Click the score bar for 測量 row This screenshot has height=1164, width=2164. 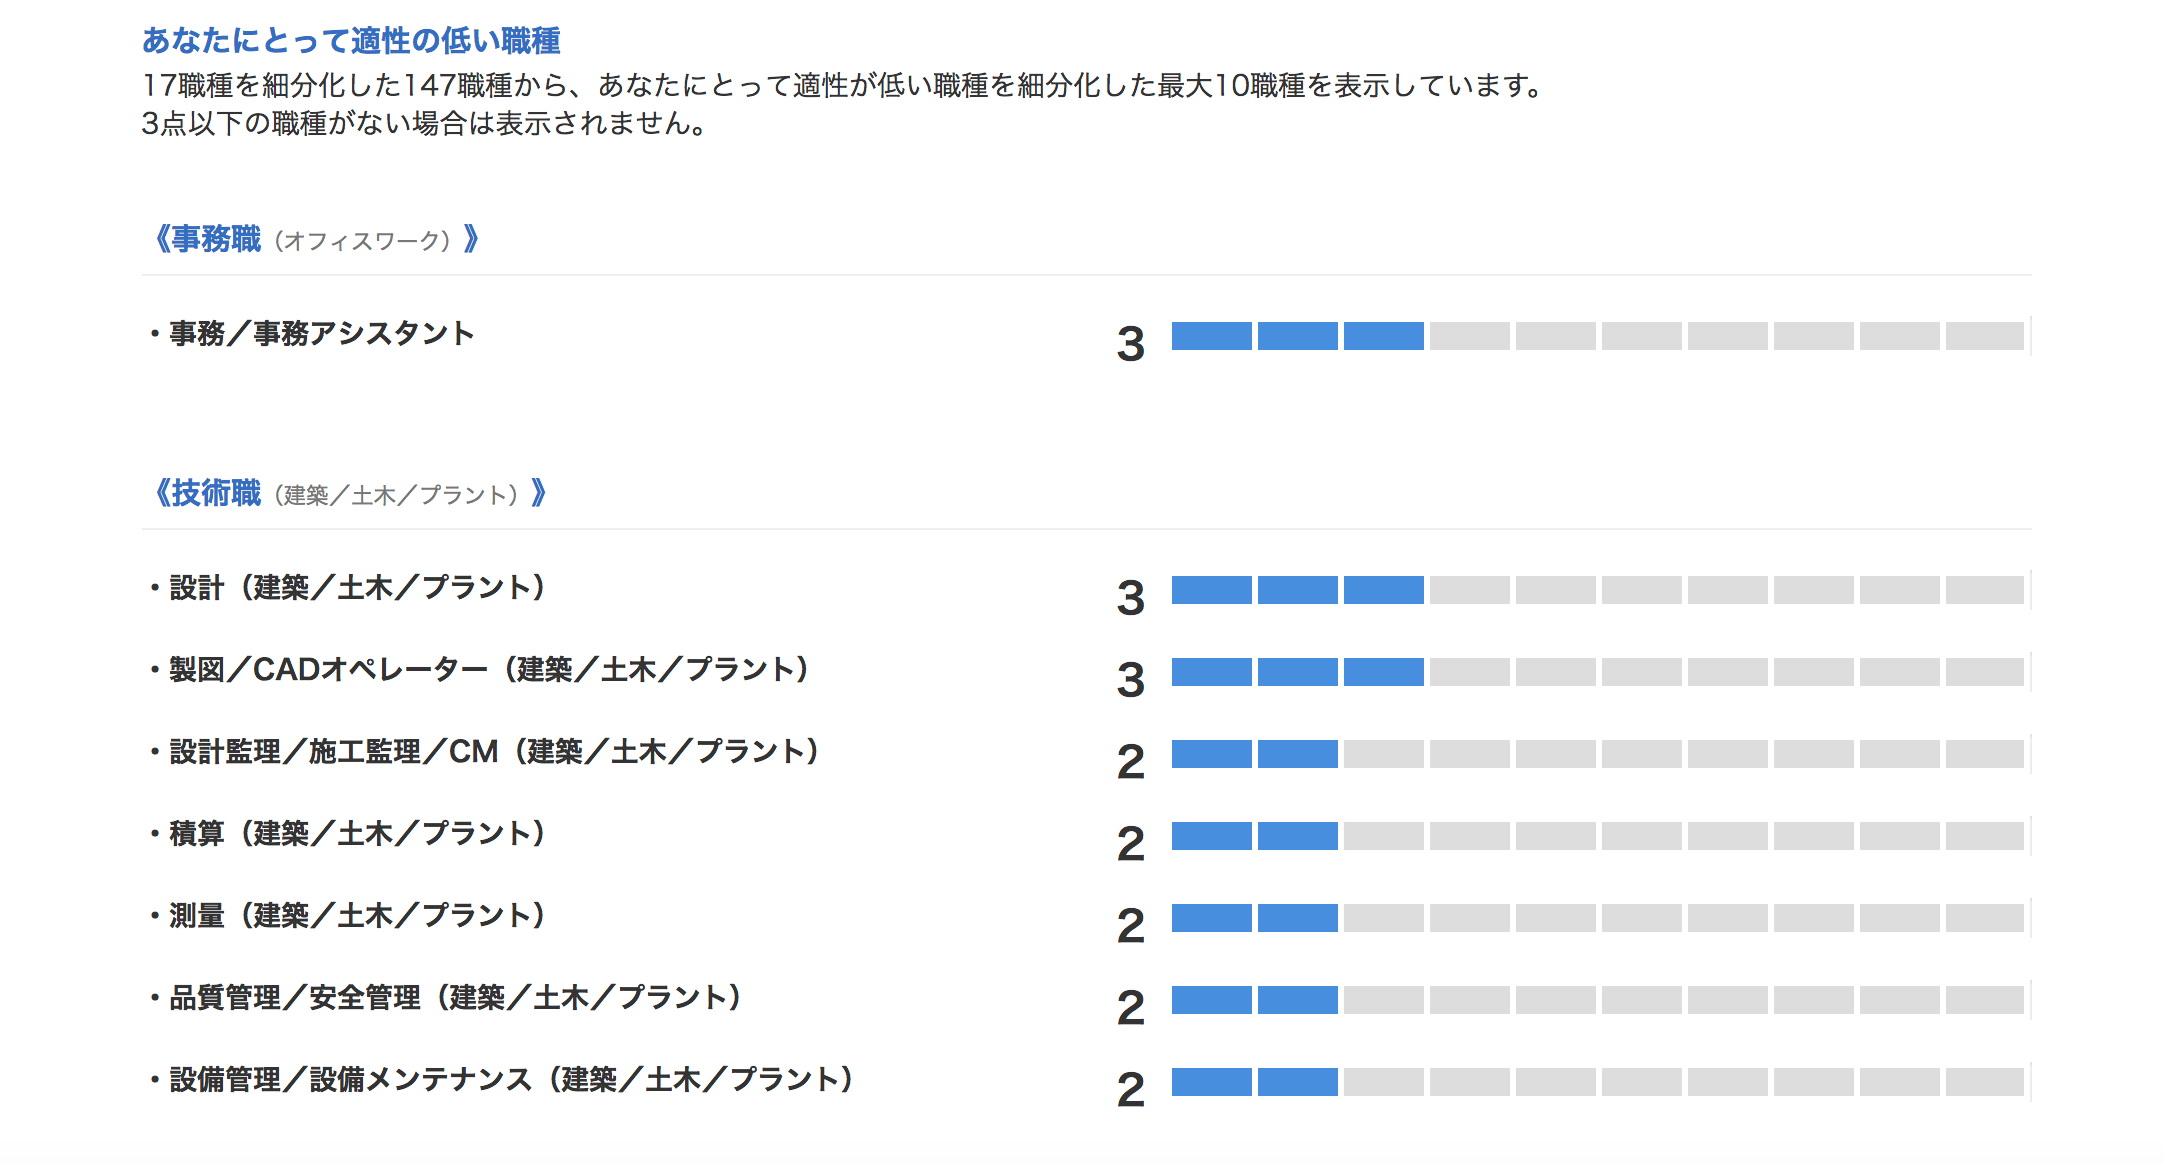coord(1598,918)
